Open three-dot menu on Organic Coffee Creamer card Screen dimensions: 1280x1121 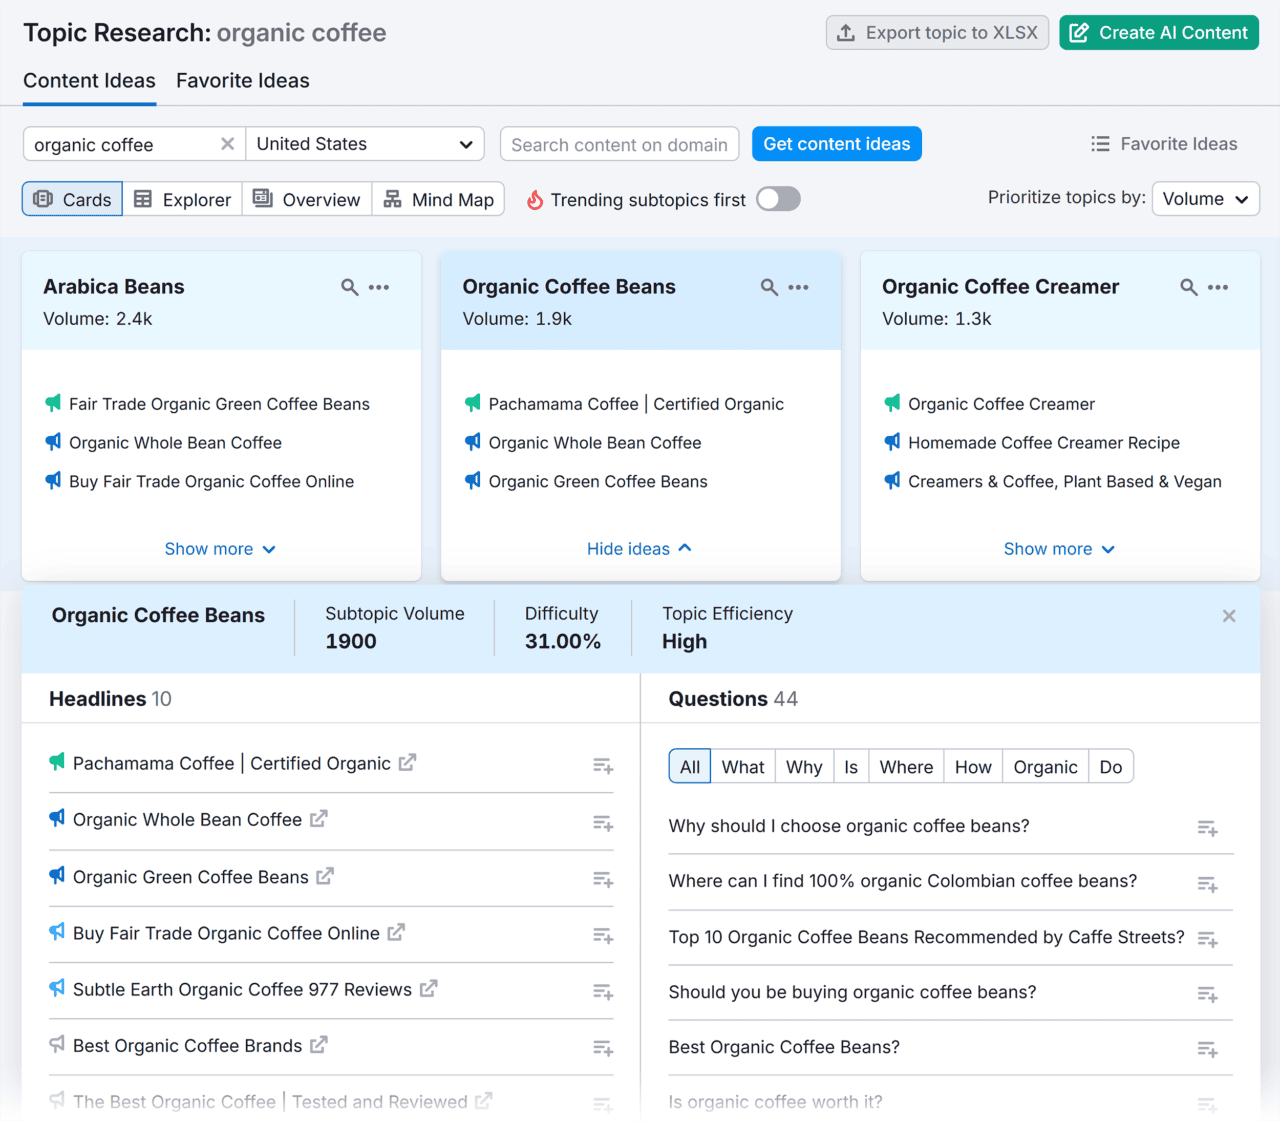(x=1217, y=287)
